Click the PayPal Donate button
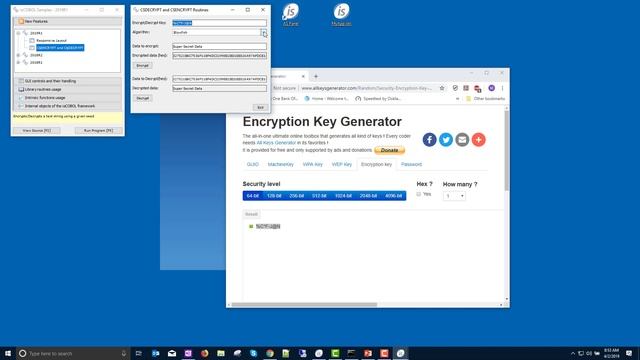This screenshot has height=360, width=640. [389, 150]
